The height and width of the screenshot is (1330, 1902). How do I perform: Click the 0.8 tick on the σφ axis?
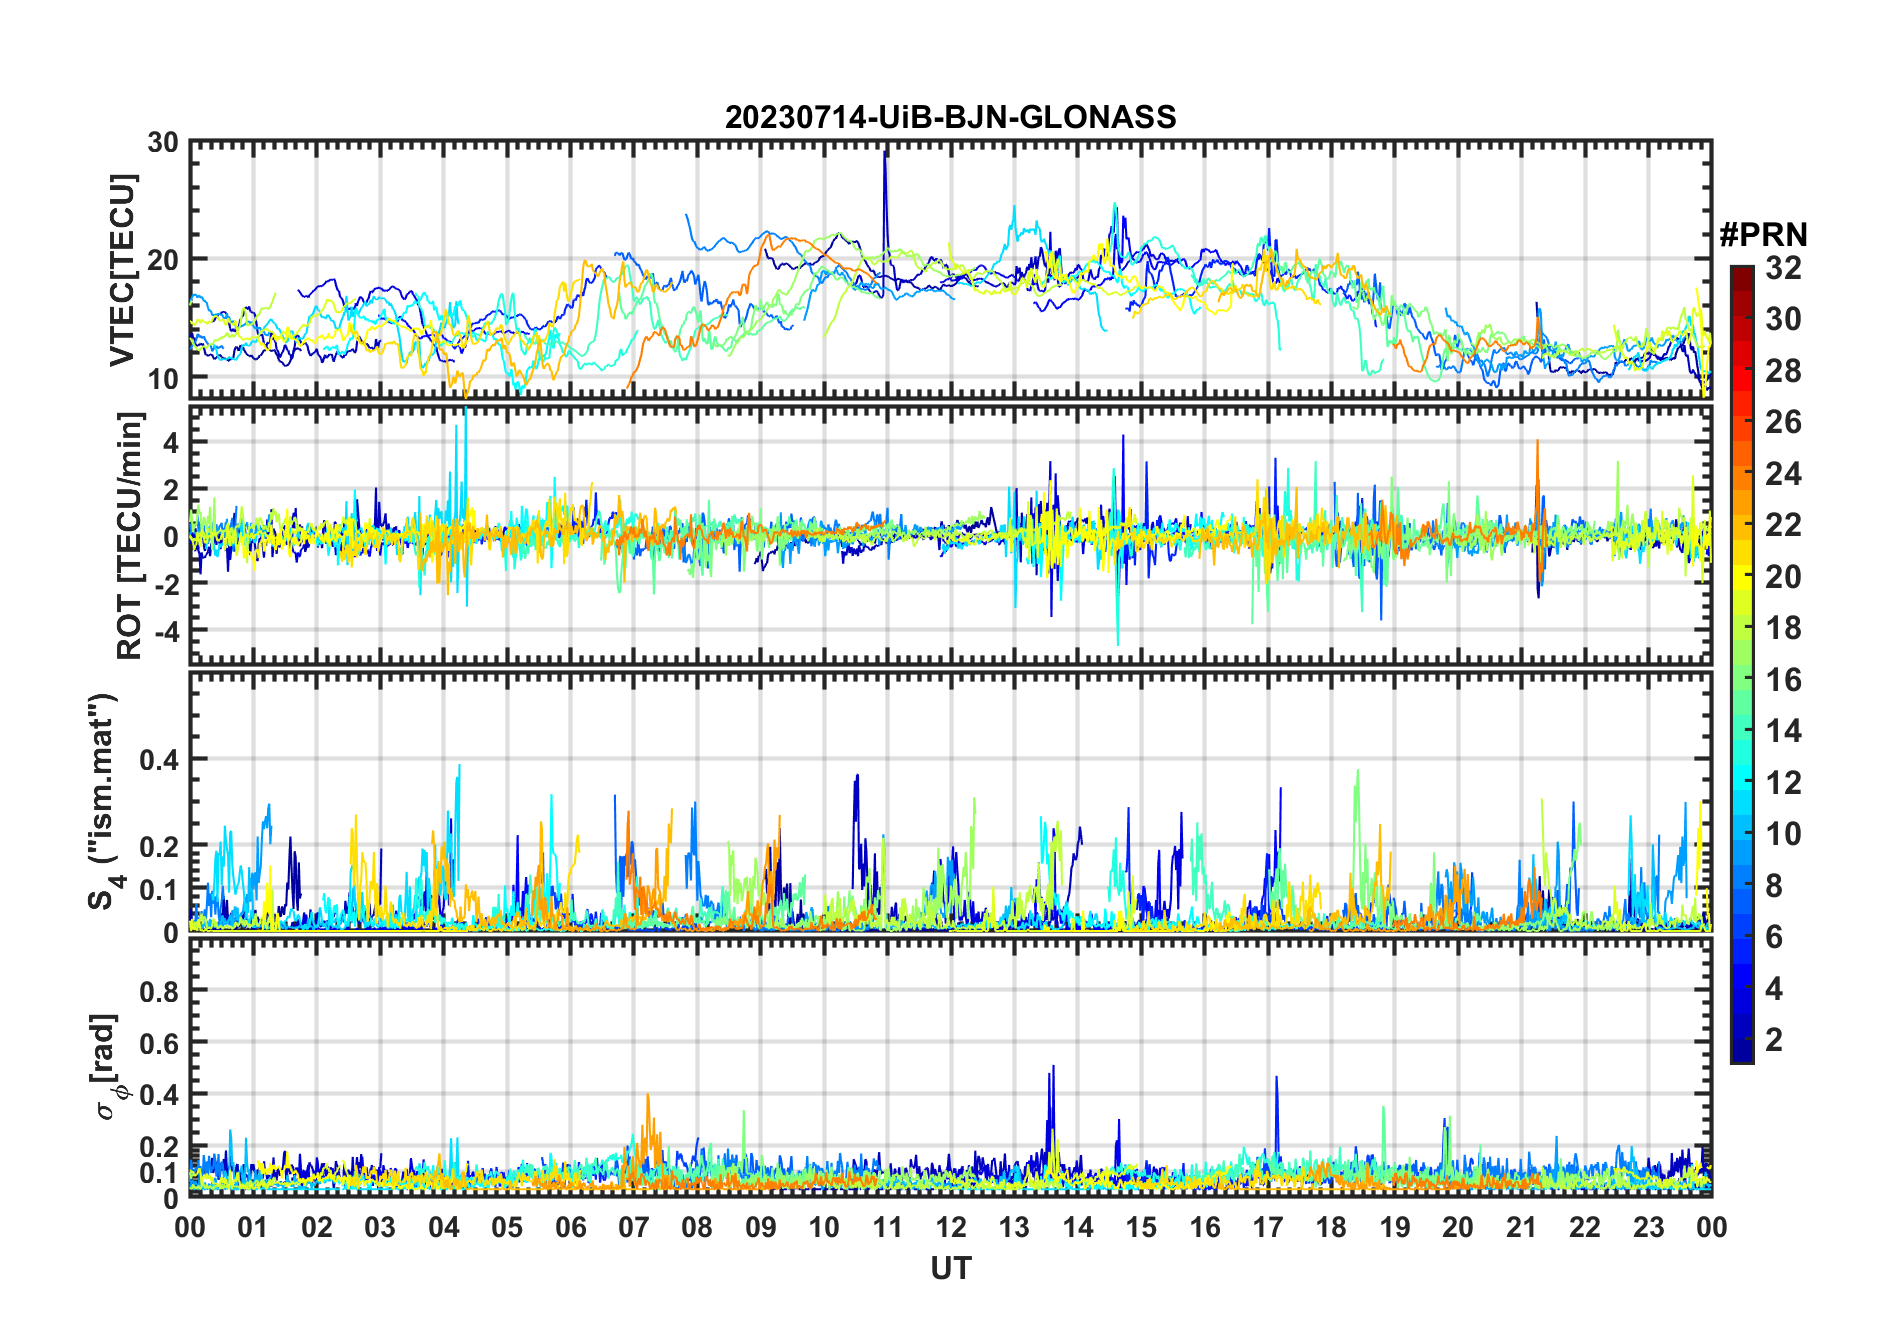point(160,991)
